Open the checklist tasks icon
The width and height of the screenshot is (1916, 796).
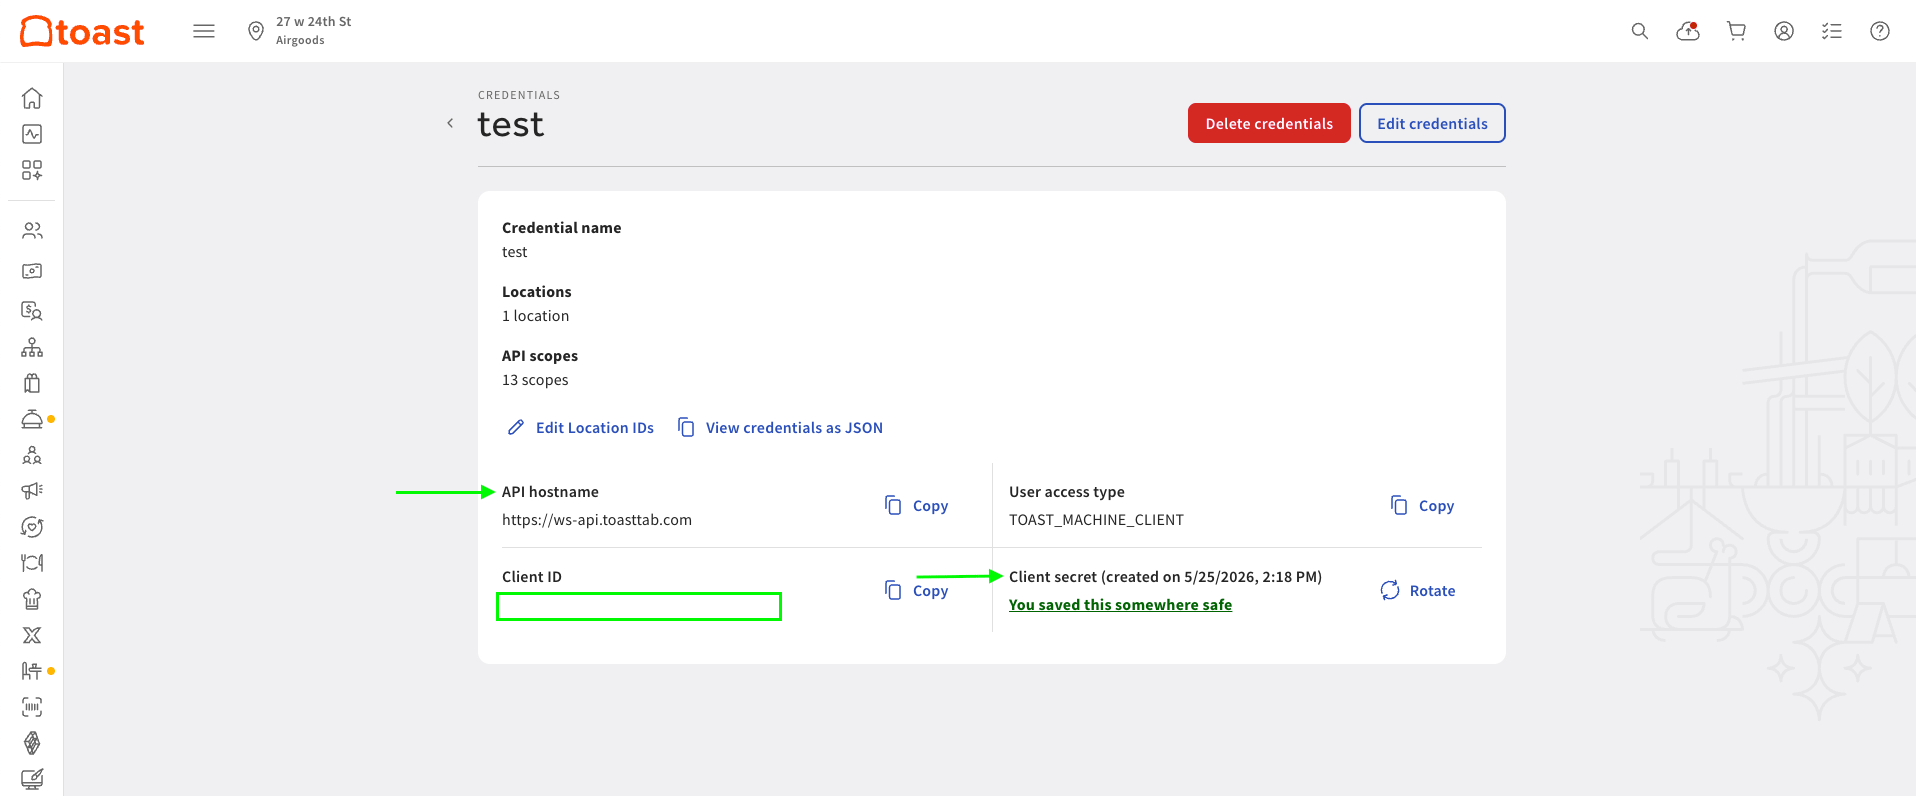click(x=1832, y=31)
